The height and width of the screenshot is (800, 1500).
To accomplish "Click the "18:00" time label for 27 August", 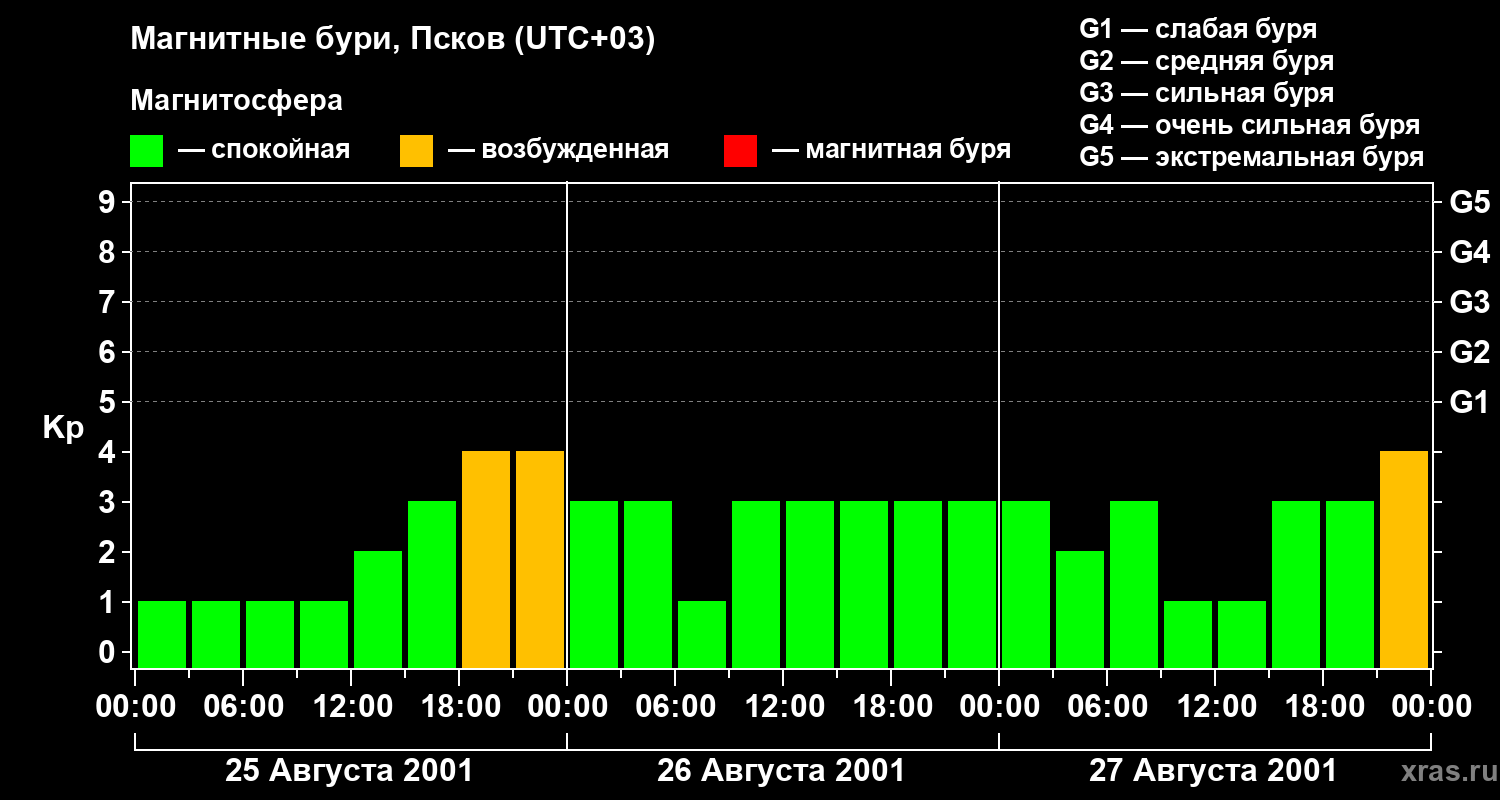I will [x=1323, y=707].
